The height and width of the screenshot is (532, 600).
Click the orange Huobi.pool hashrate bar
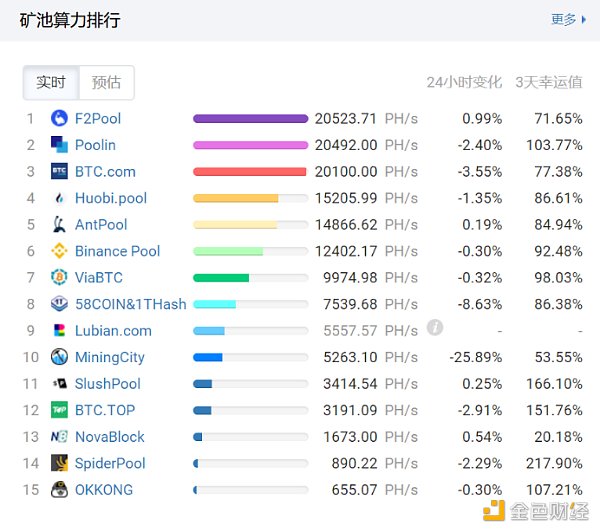click(236, 198)
